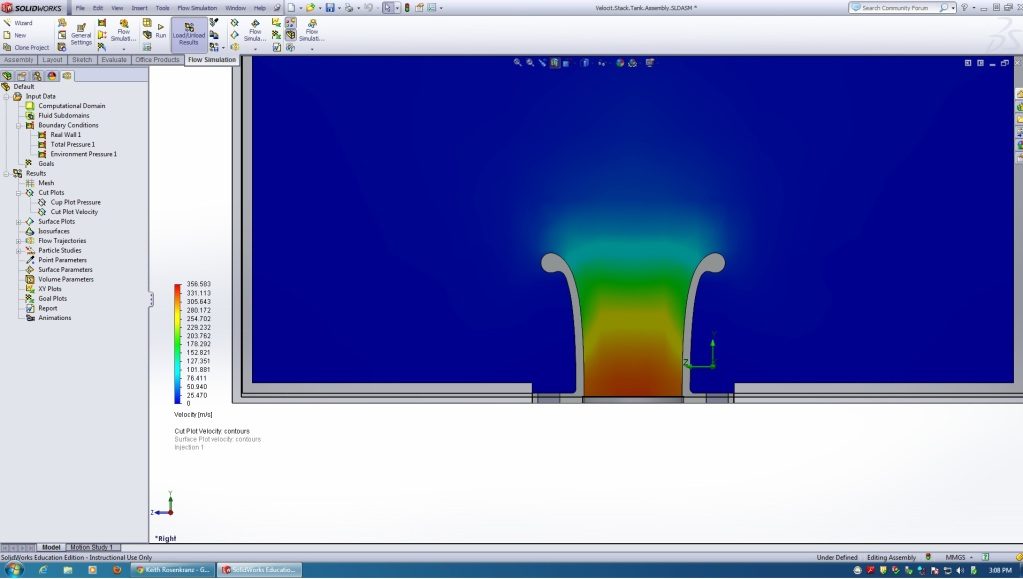Viewport: 1023px width, 579px height.
Task: Click Section View icon in viewport toolbar
Action: (x=555, y=63)
